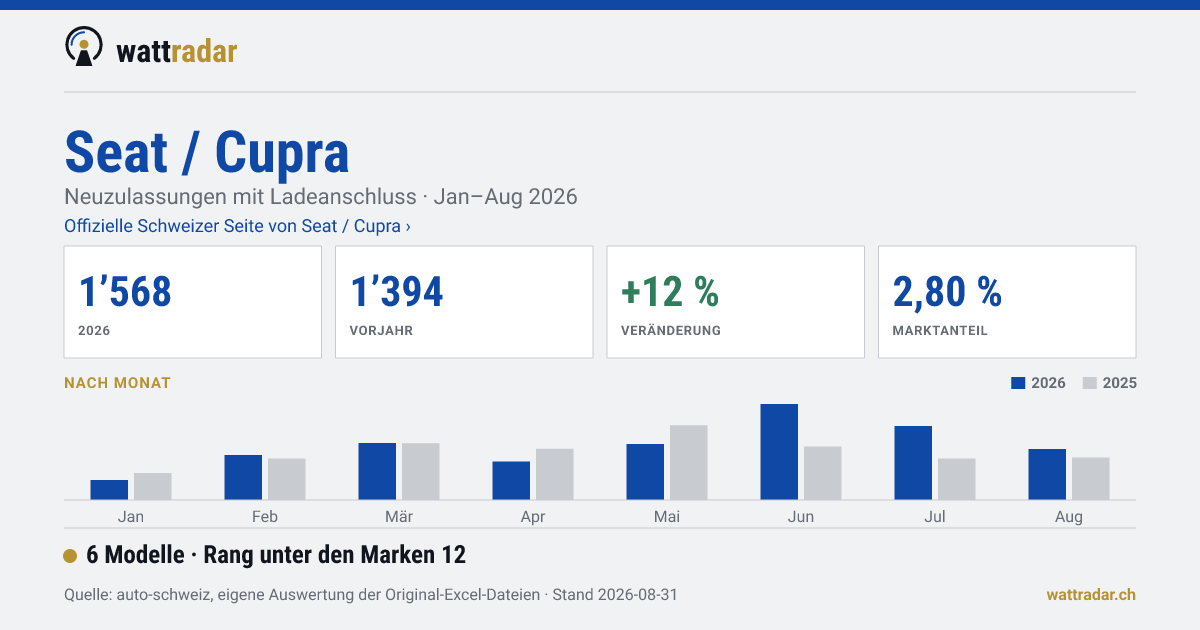This screenshot has height=630, width=1200.
Task: Select the +12 % Veränderung card
Action: coord(736,302)
